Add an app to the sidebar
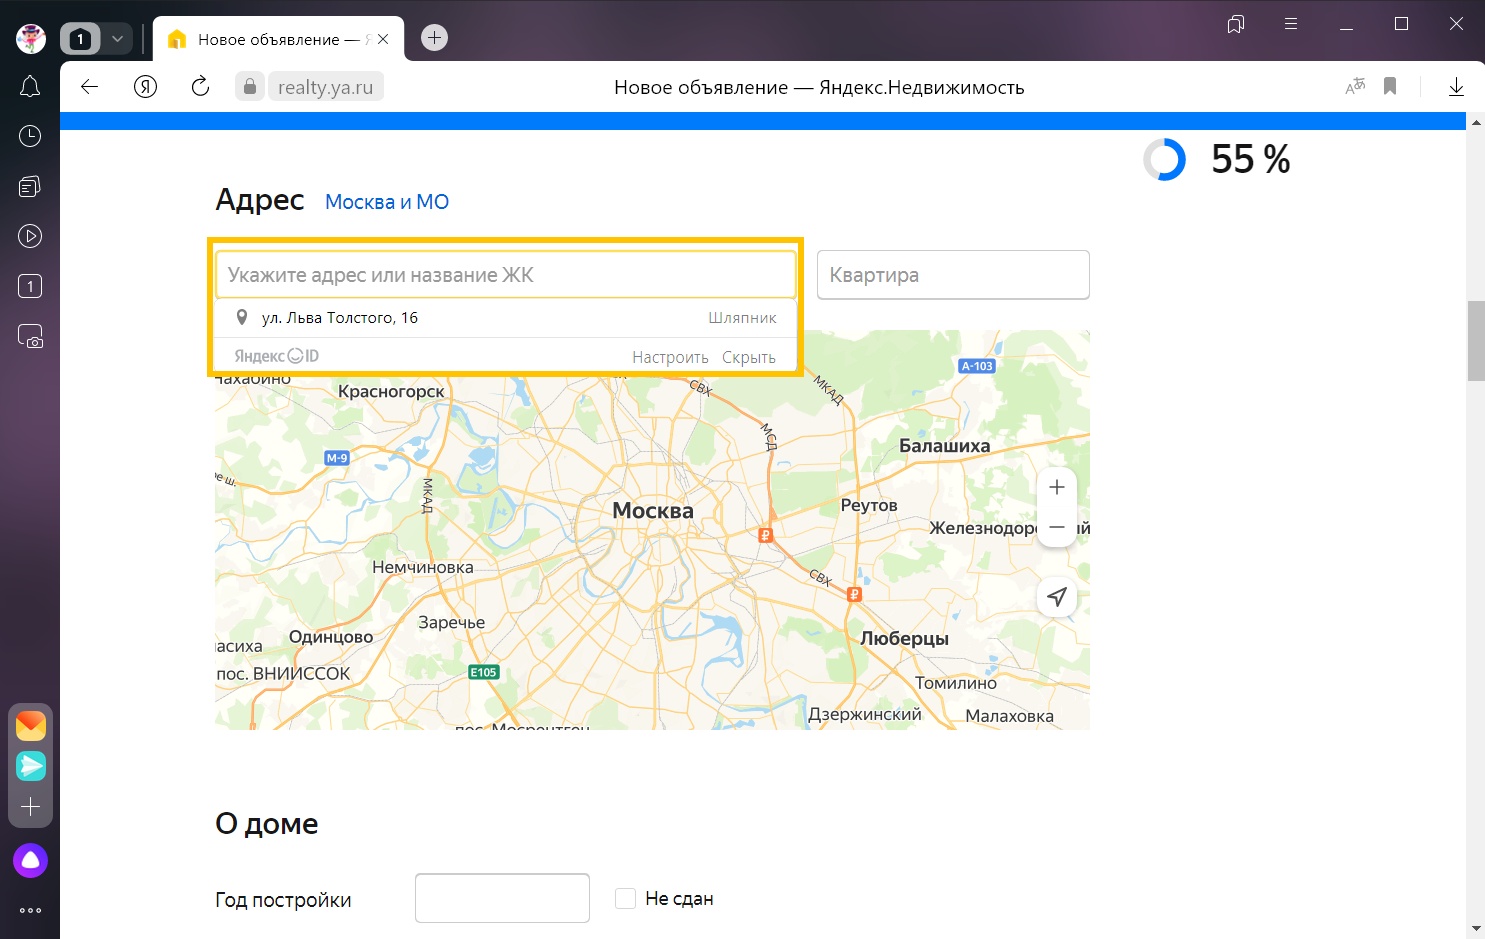Viewport: 1485px width, 939px height. point(31,807)
